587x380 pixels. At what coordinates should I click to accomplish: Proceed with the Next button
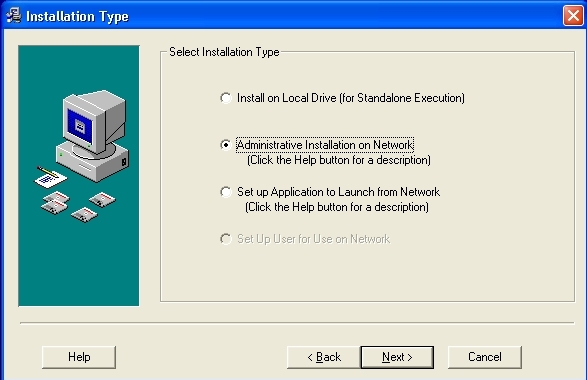pos(397,357)
